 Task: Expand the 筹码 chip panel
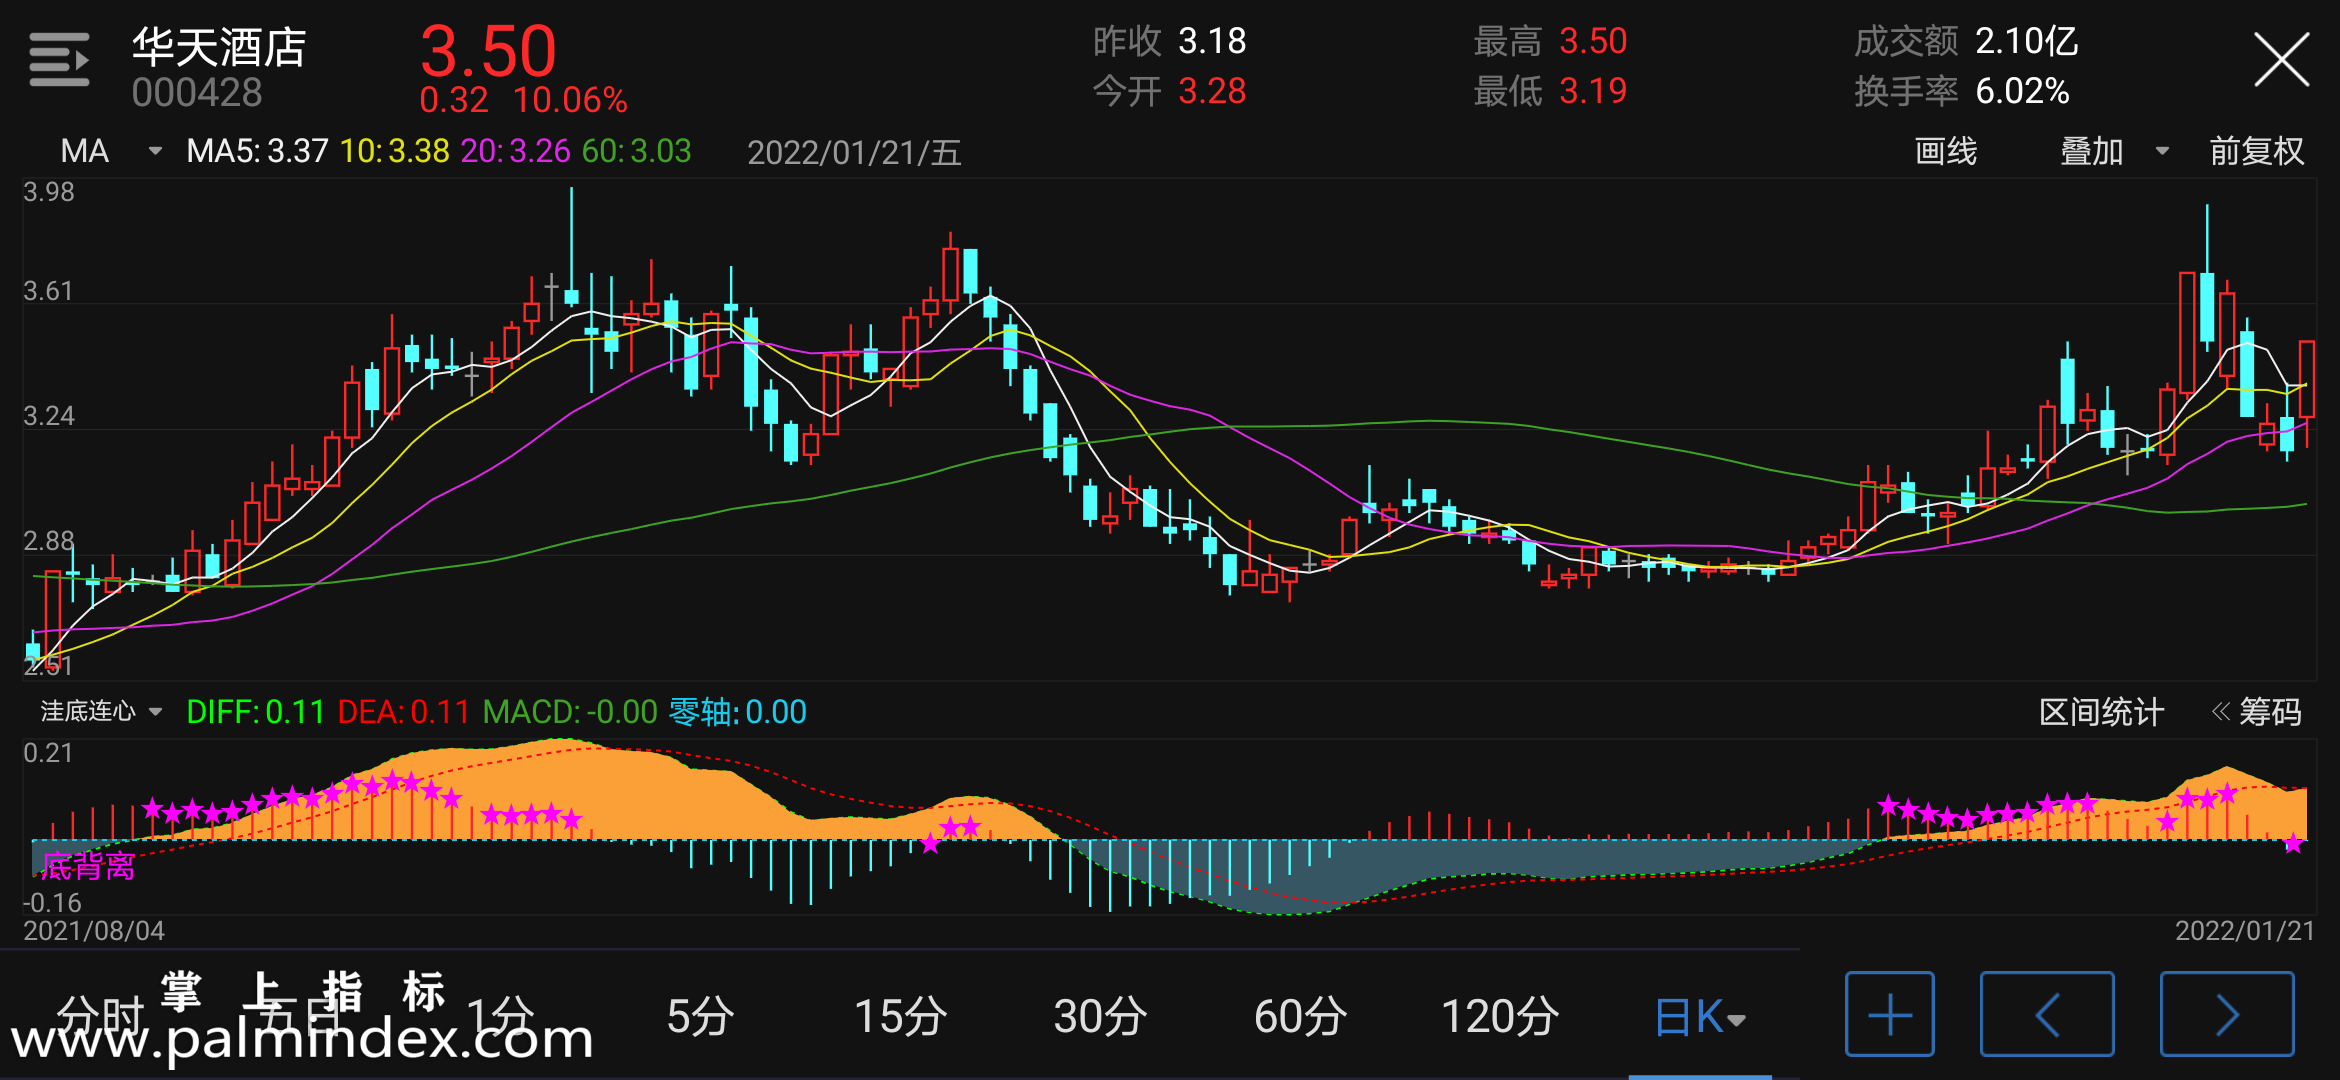coord(2257,712)
